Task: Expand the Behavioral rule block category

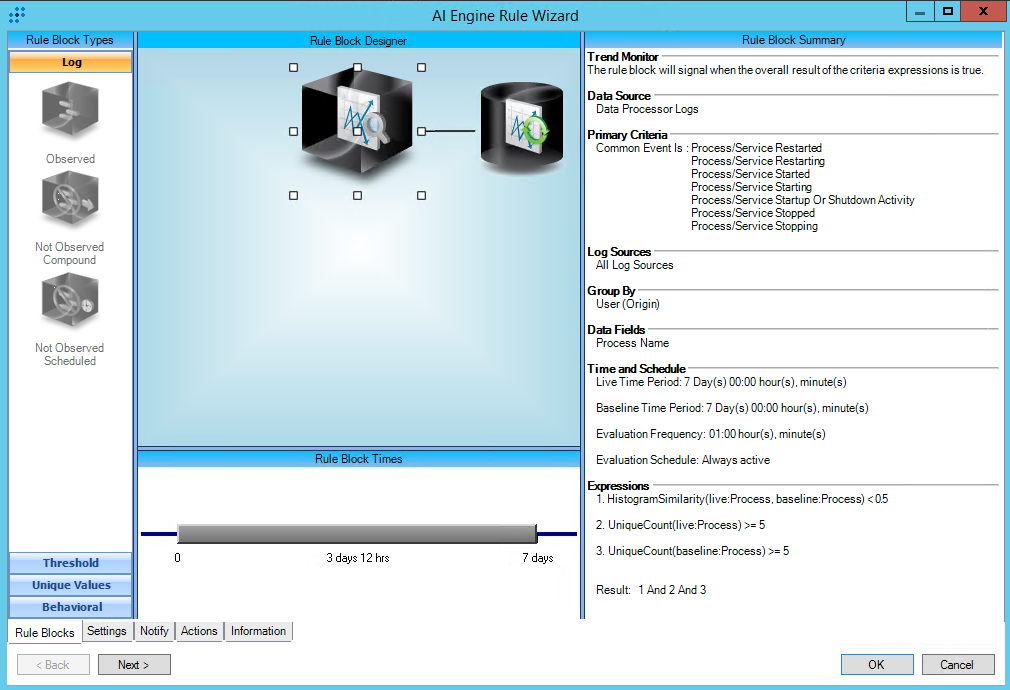Action: (71, 607)
